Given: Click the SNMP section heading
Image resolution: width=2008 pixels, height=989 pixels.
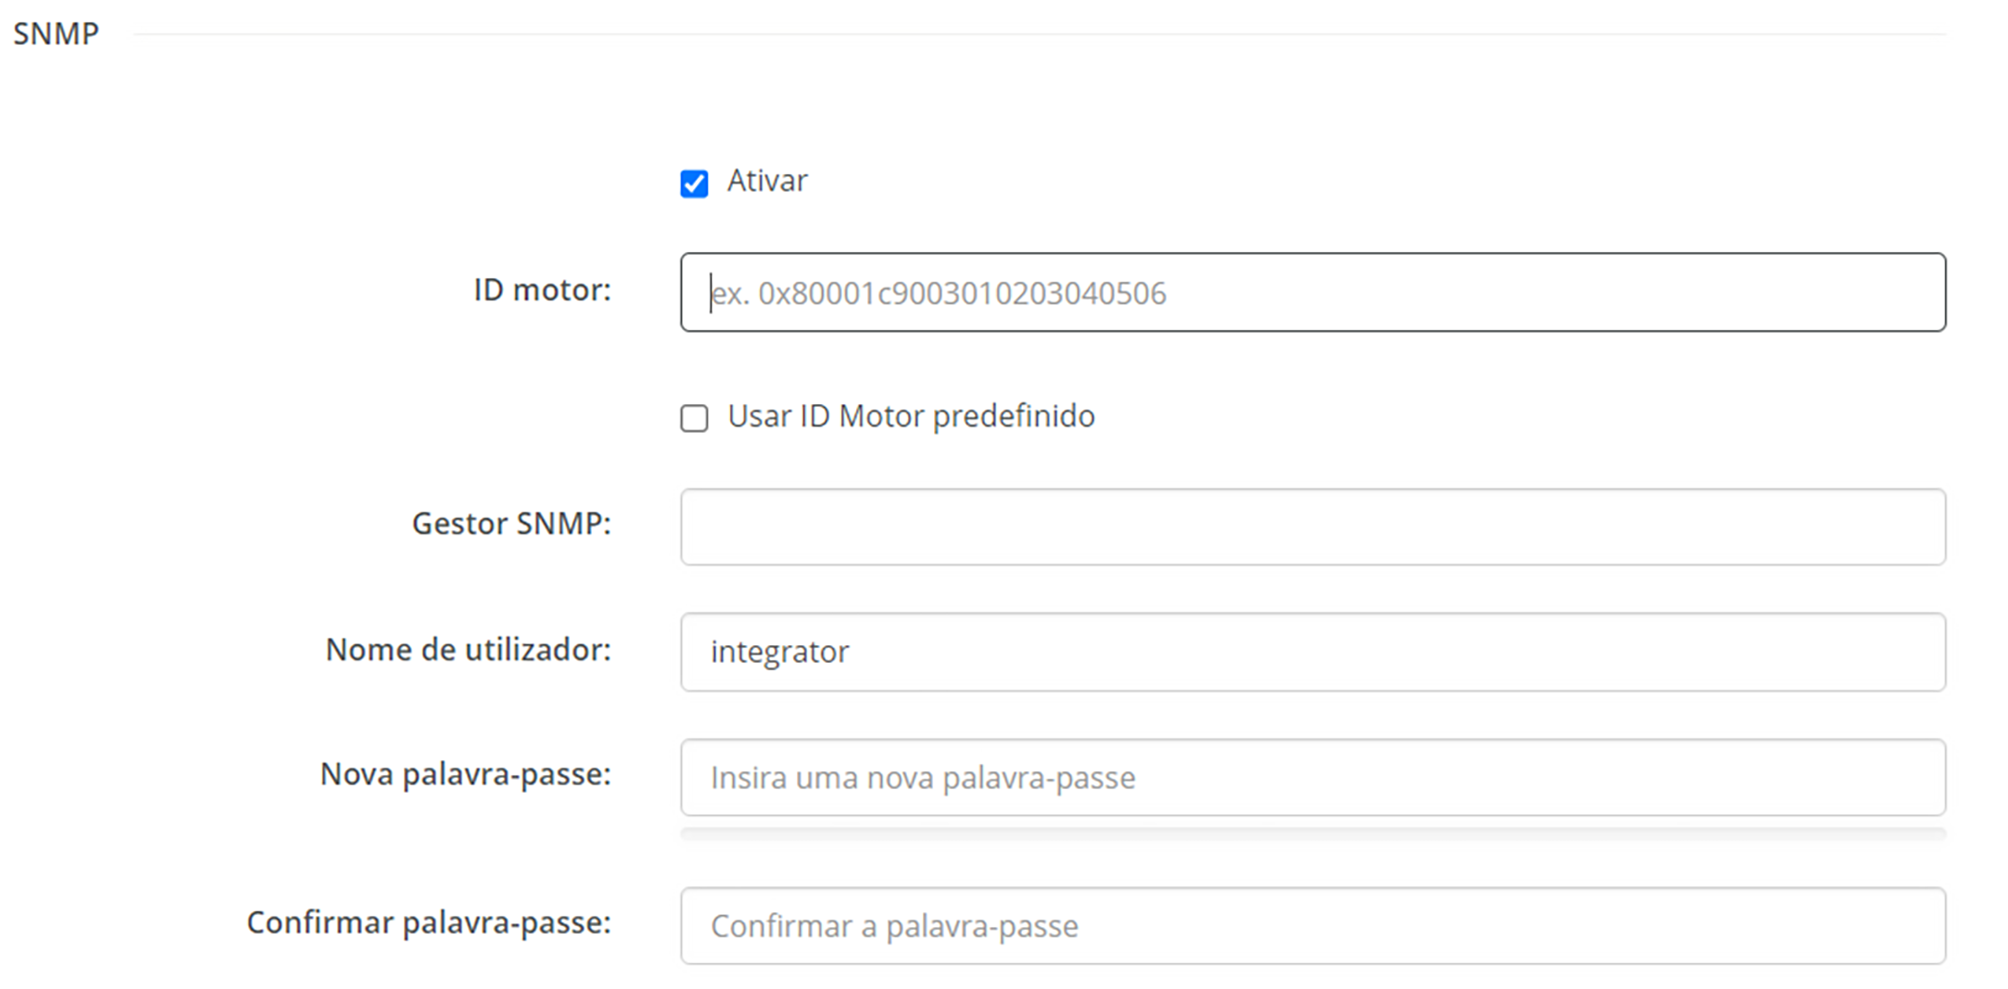Looking at the screenshot, I should pyautogui.click(x=56, y=34).
